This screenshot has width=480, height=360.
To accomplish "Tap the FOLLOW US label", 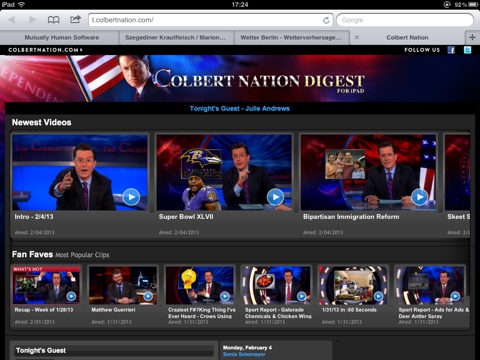I will click(422, 50).
